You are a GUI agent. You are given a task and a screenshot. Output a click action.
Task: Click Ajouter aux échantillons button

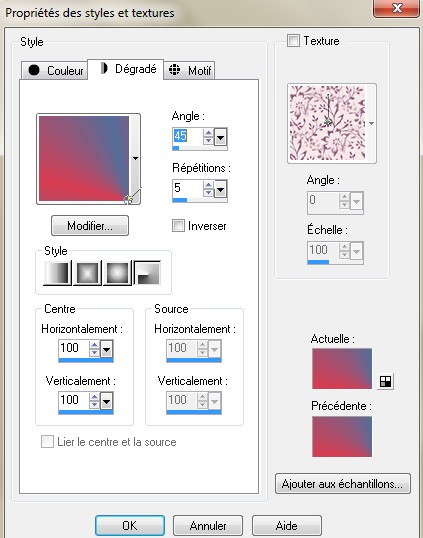pos(343,484)
